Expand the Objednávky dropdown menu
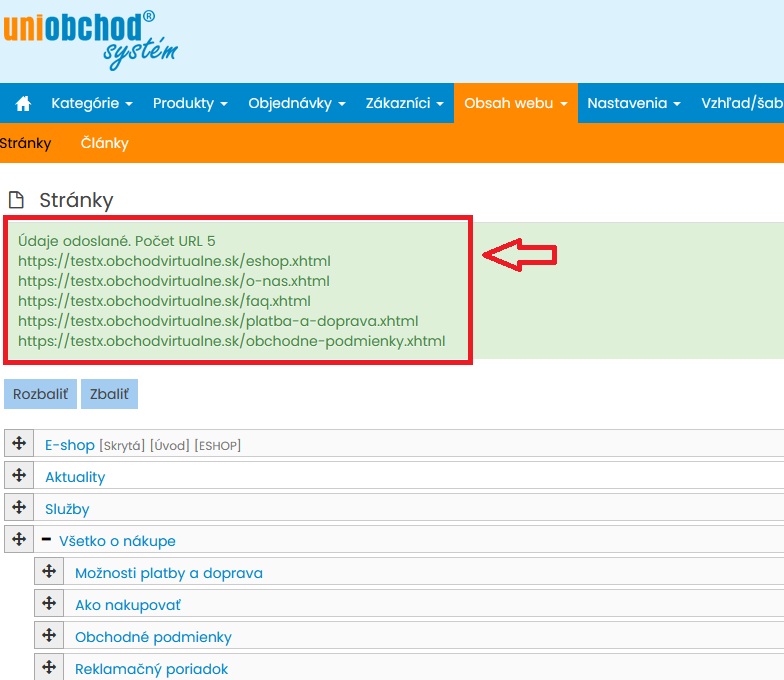The height and width of the screenshot is (680, 784). click(x=296, y=103)
